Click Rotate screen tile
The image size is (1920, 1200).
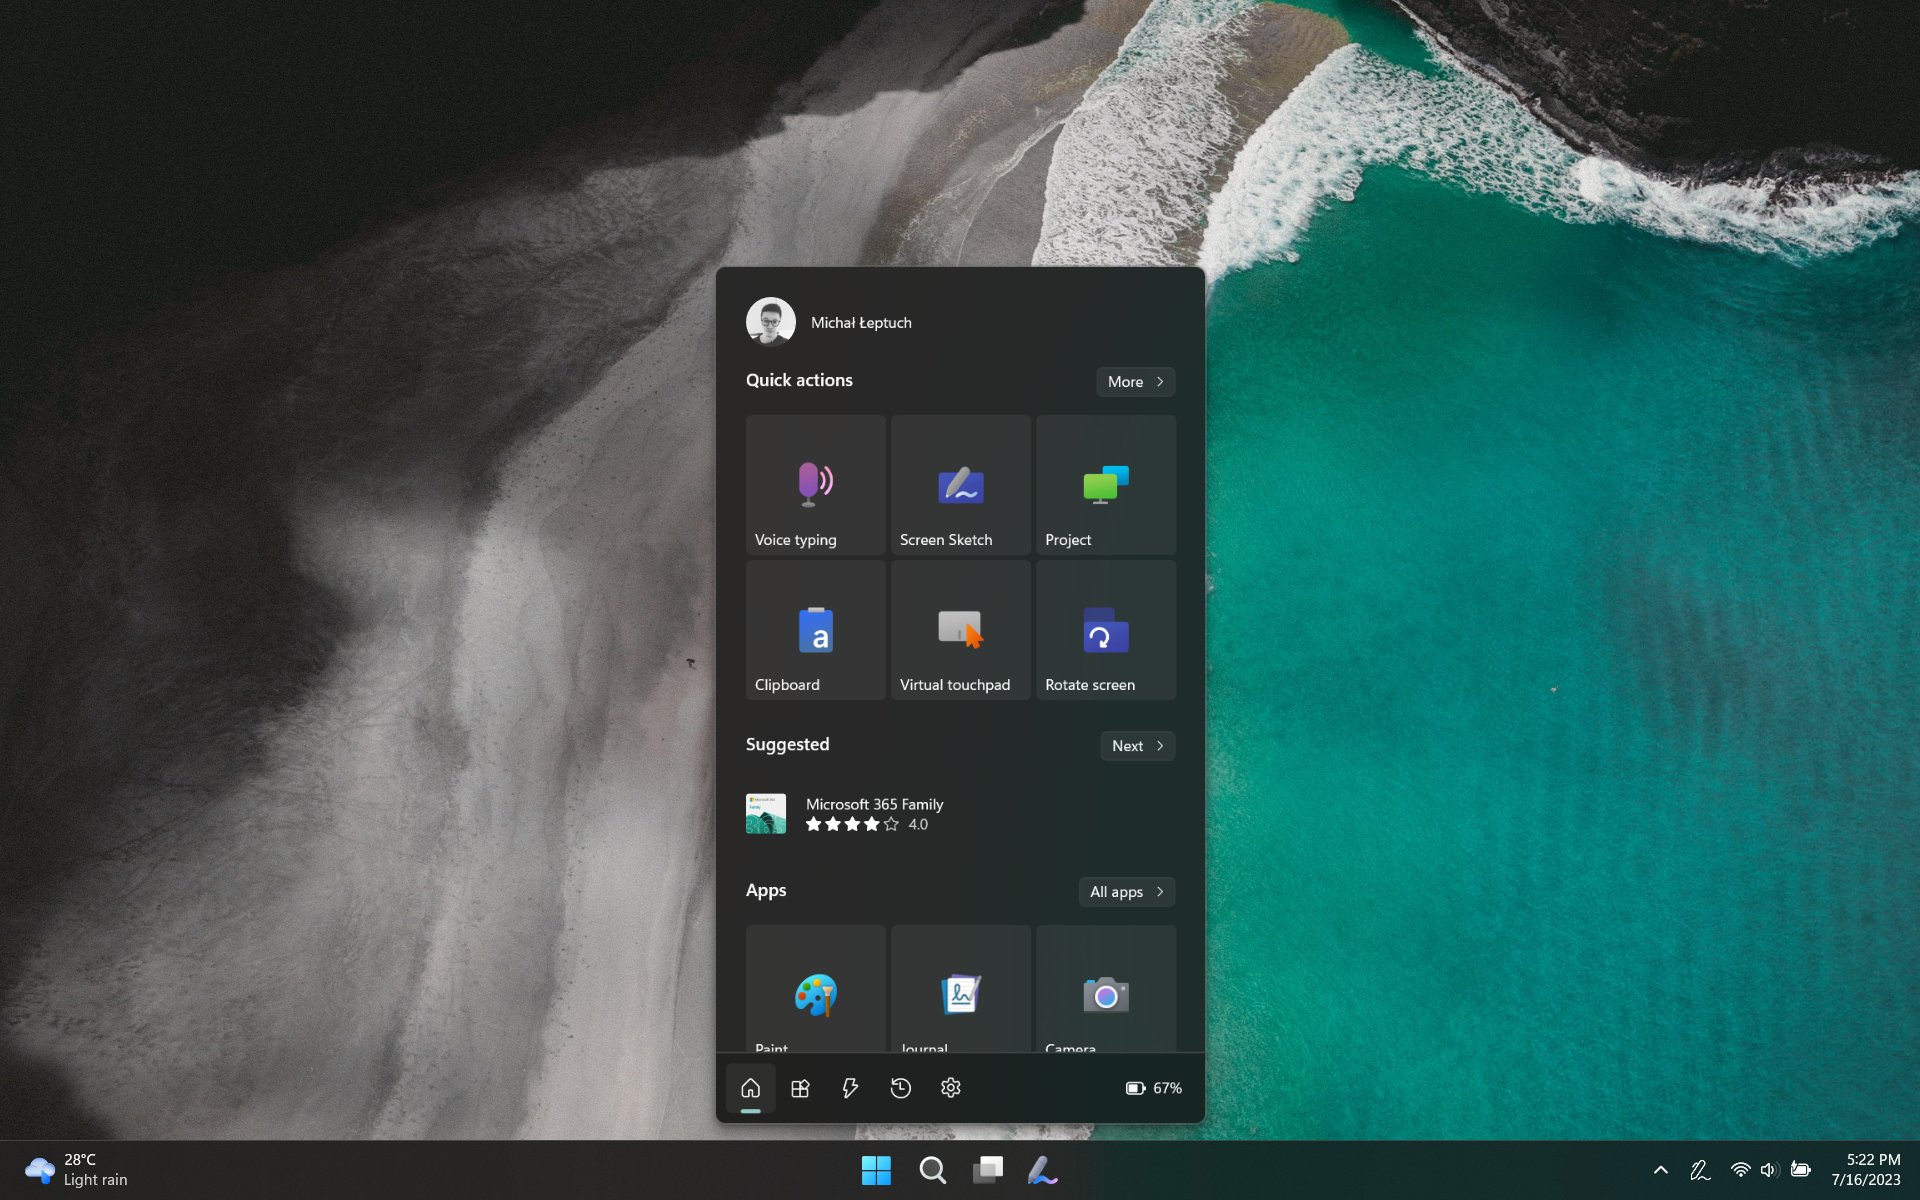1105,630
